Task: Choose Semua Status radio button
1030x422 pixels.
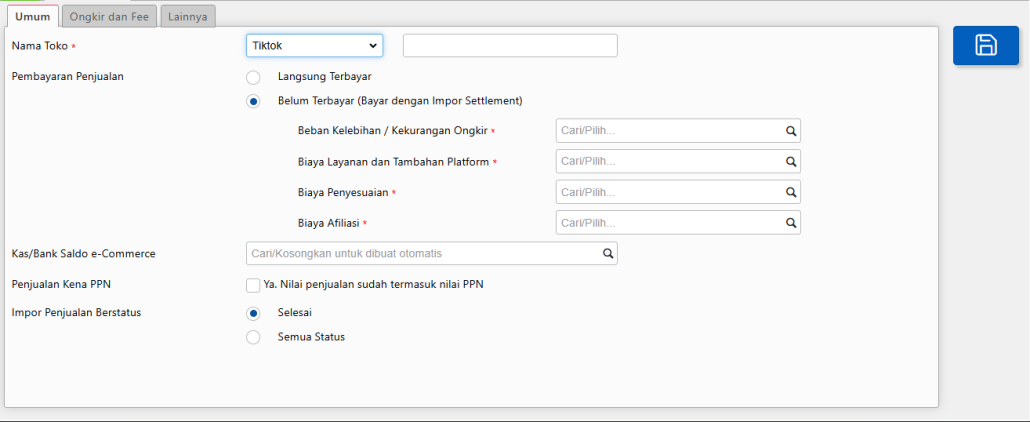Action: click(x=254, y=337)
